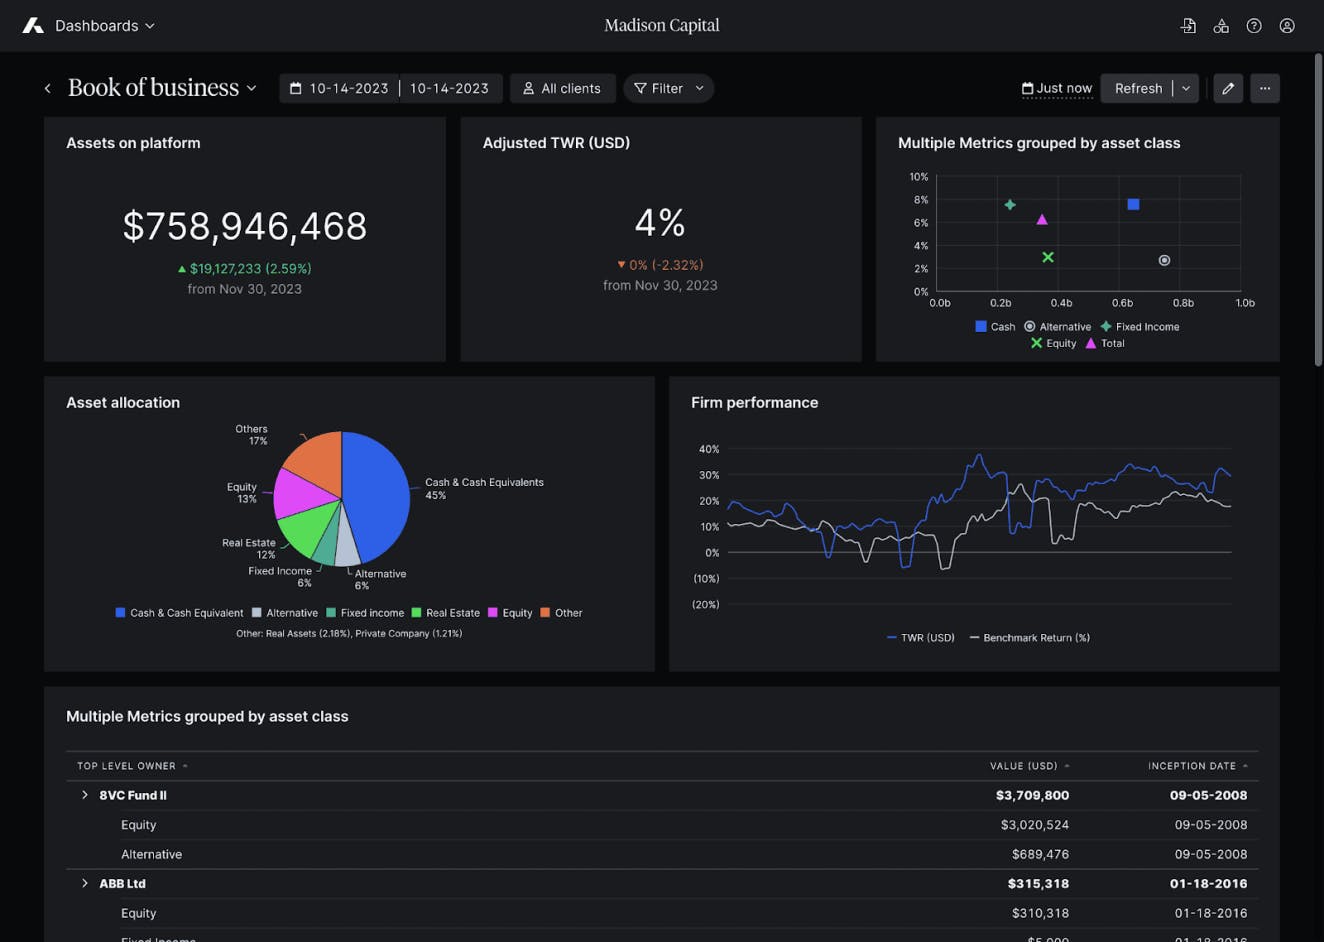The image size is (1324, 942).
Task: Open the help question mark icon
Action: pos(1254,26)
